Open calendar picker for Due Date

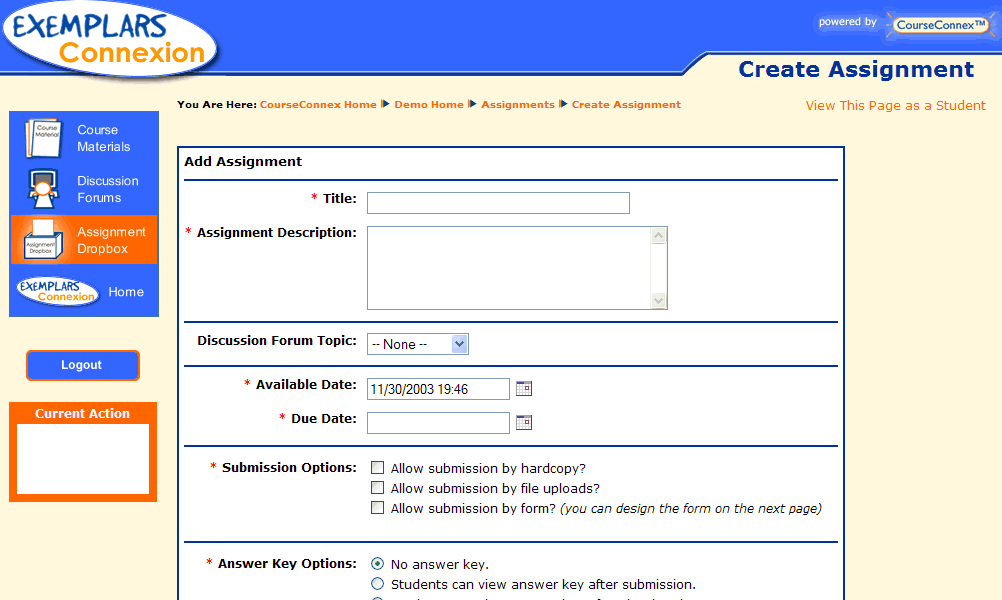524,423
